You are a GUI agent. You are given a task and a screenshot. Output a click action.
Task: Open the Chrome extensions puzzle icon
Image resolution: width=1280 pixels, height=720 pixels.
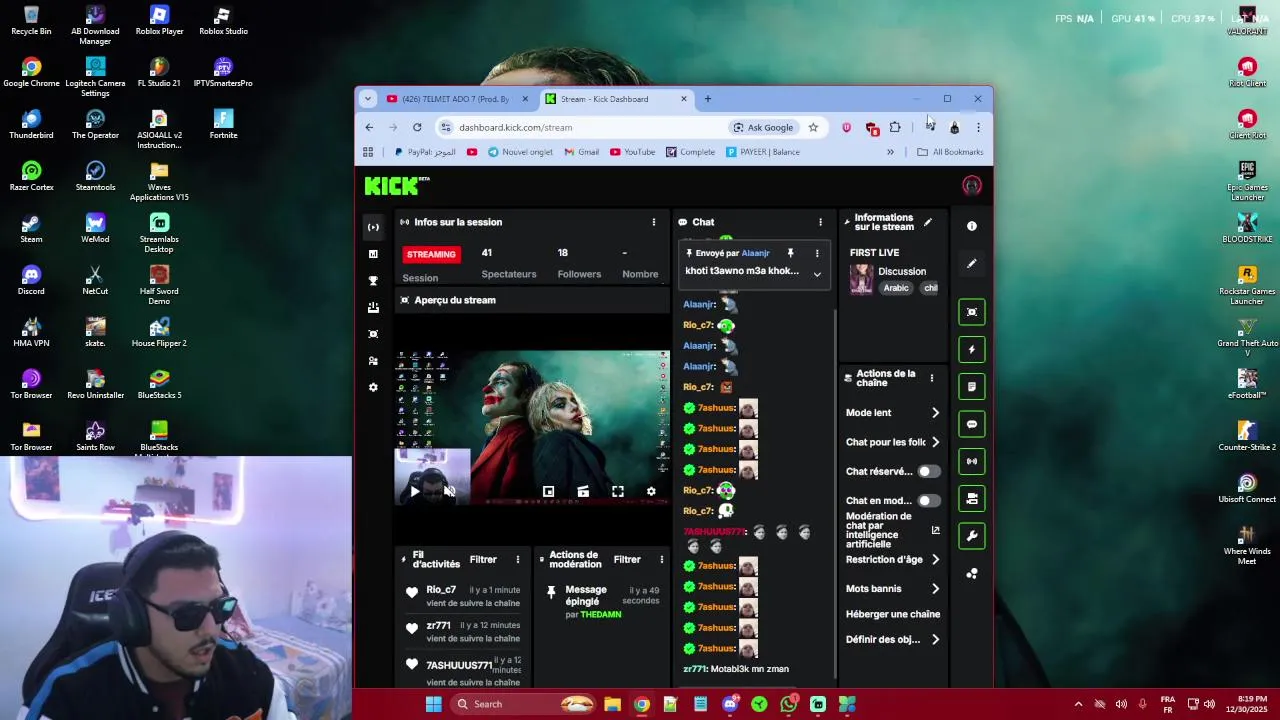point(895,127)
